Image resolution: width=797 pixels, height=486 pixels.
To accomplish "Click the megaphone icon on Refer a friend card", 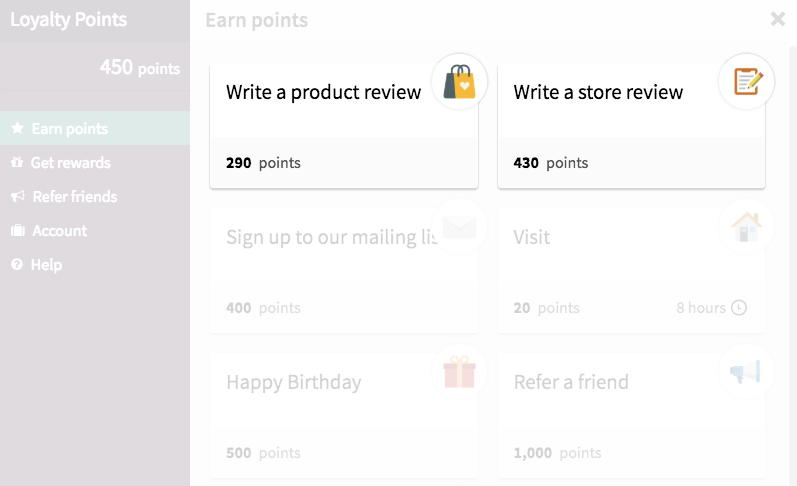I will [x=745, y=372].
